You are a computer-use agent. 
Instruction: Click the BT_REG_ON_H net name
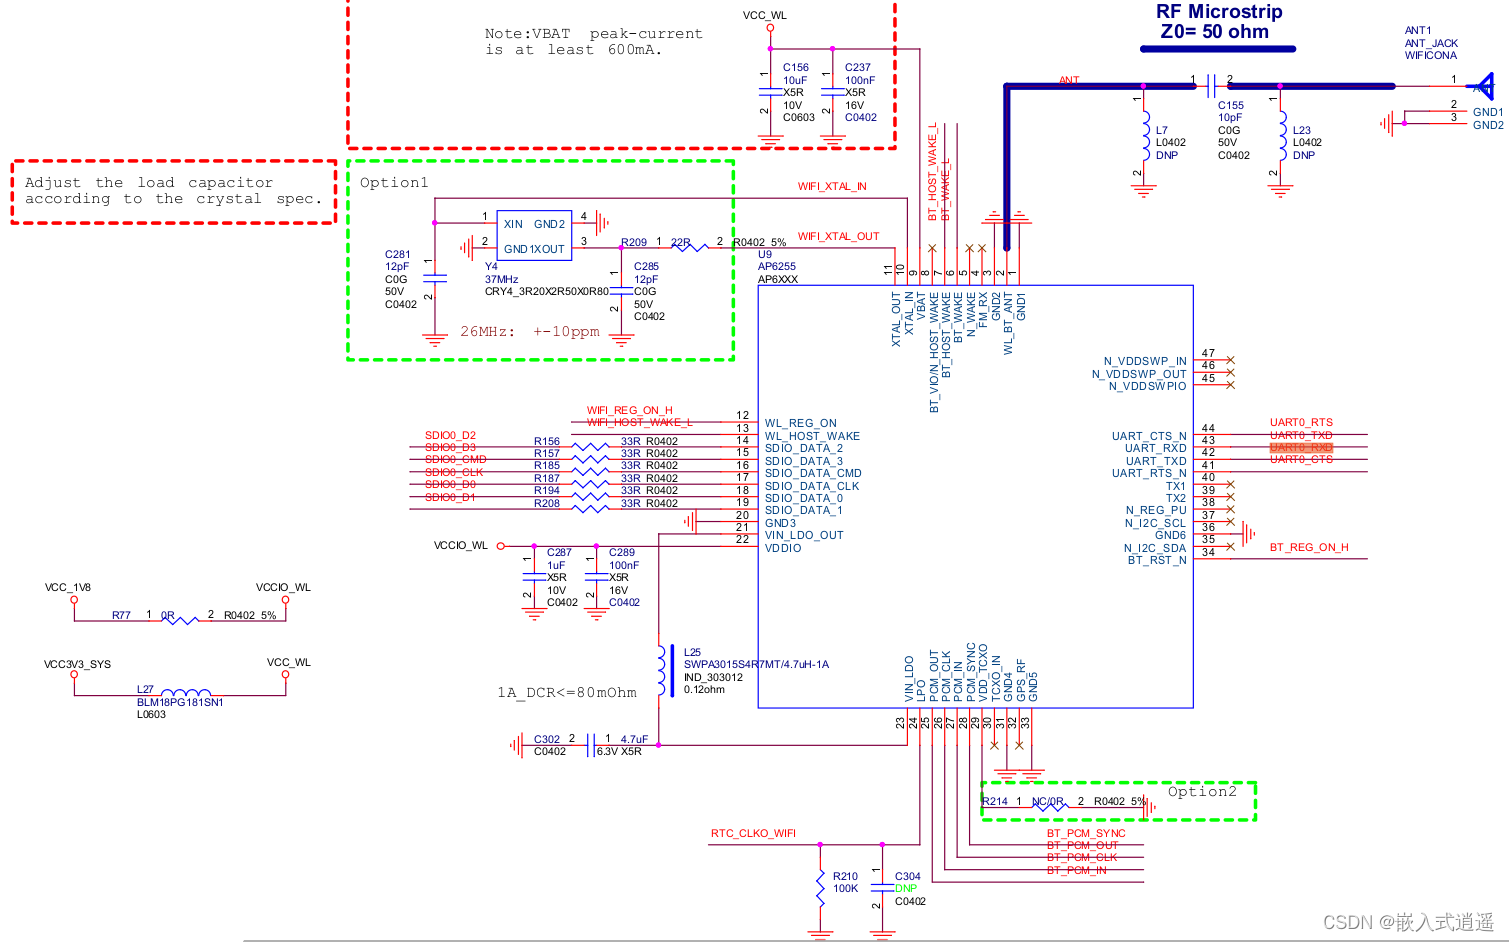[1310, 547]
